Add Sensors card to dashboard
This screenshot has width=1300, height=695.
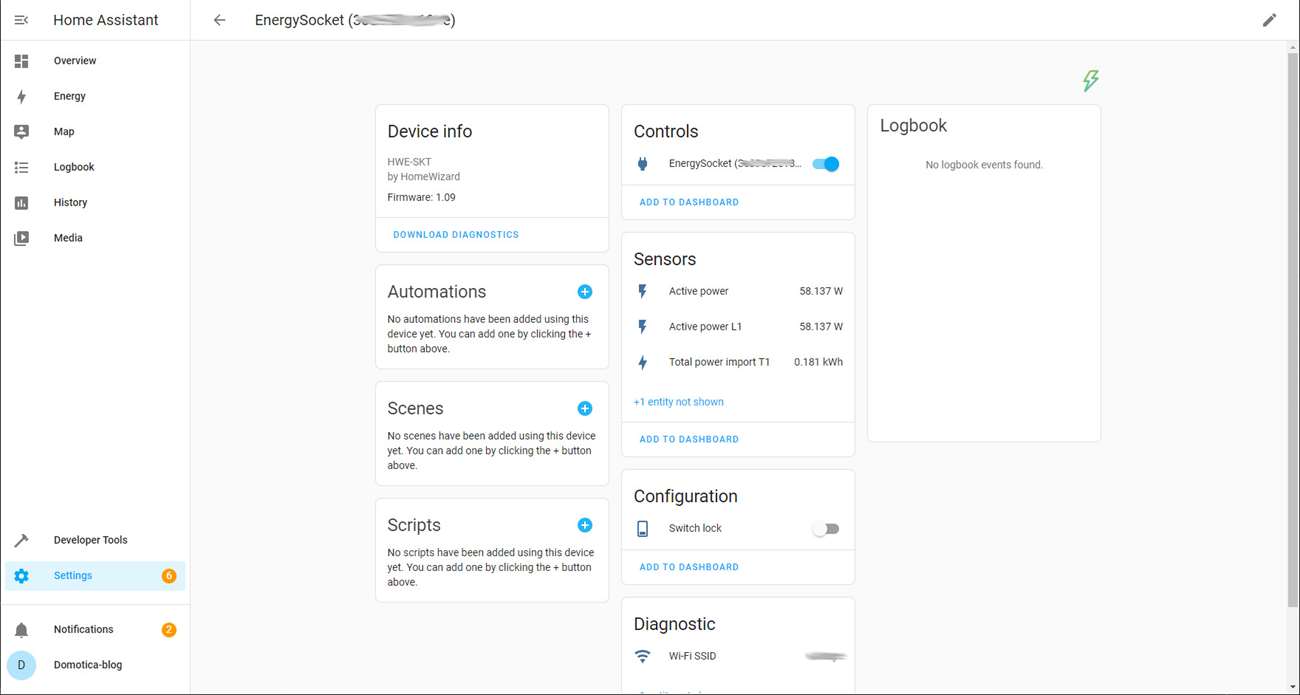pos(689,439)
